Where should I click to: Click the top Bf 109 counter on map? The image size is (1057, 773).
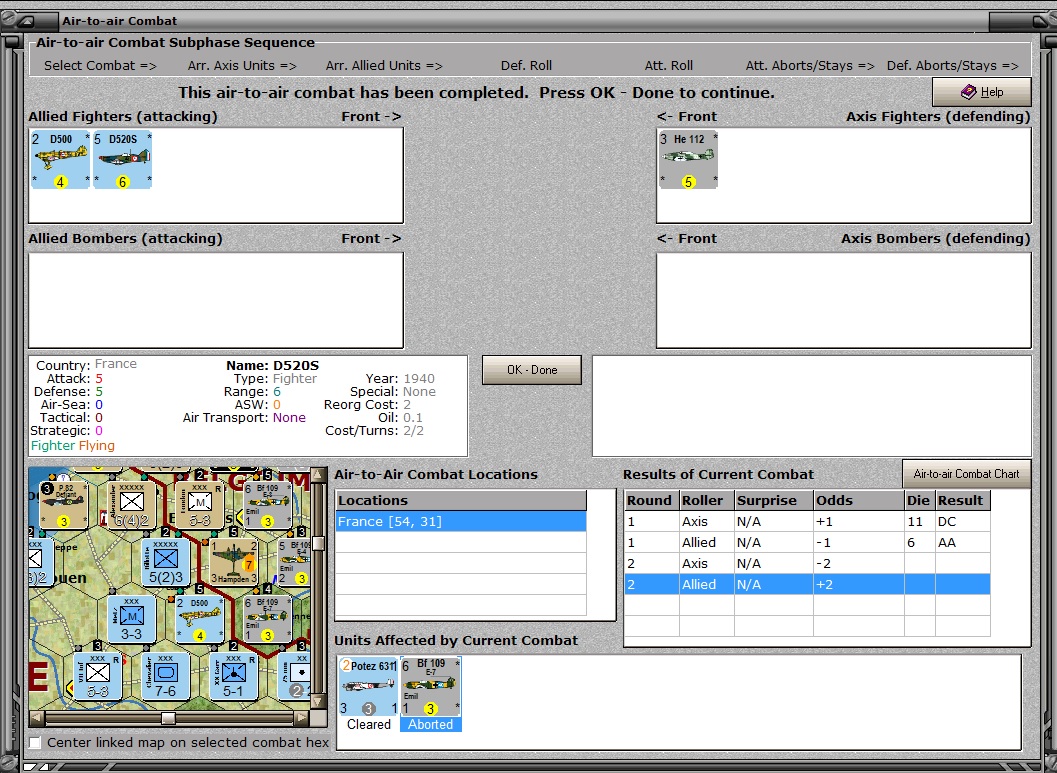pyautogui.click(x=268, y=504)
